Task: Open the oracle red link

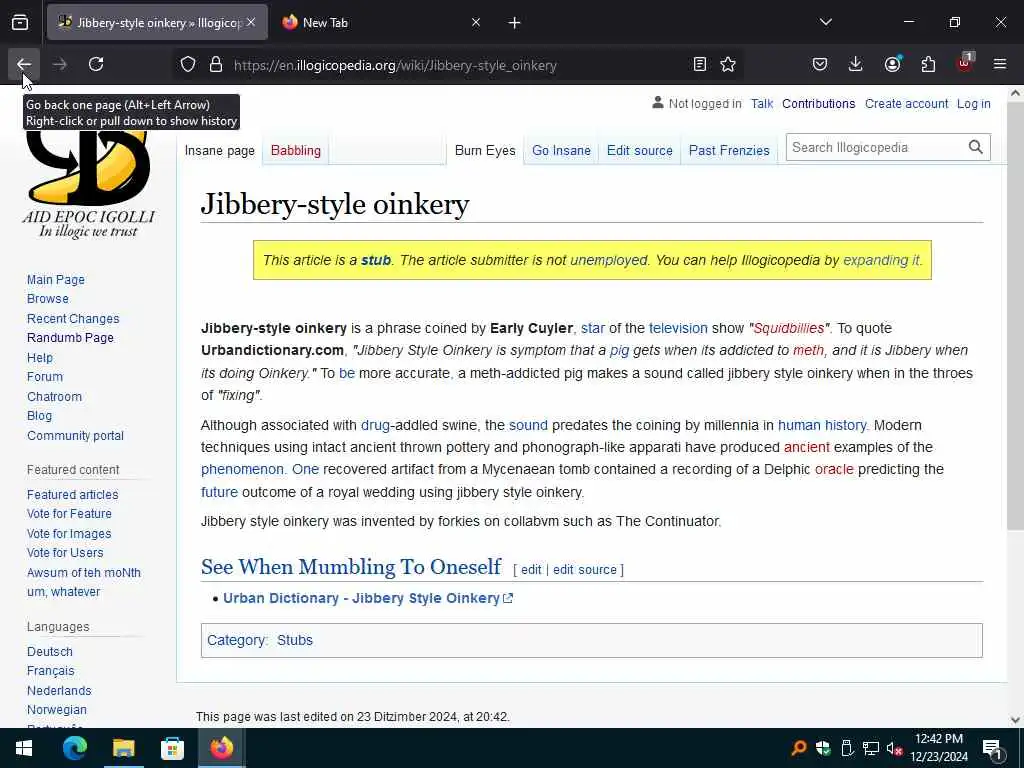Action: coord(834,469)
